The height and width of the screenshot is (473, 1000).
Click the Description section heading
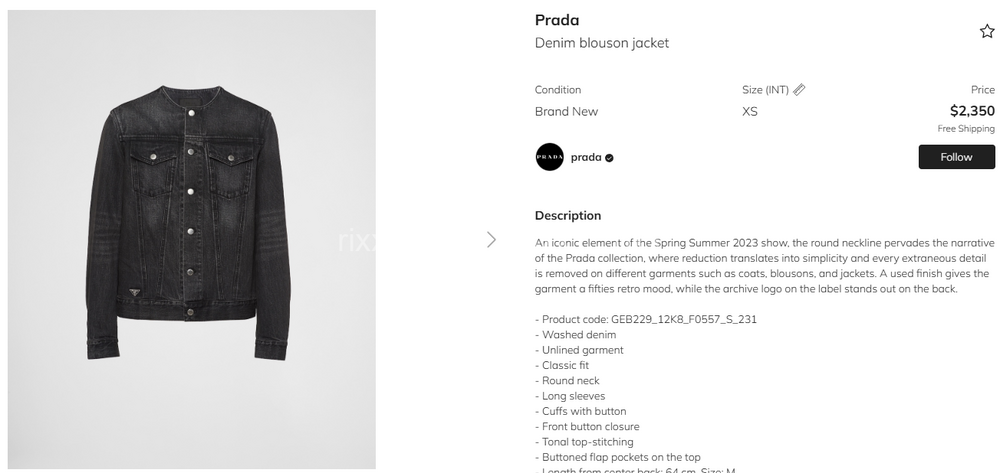568,215
